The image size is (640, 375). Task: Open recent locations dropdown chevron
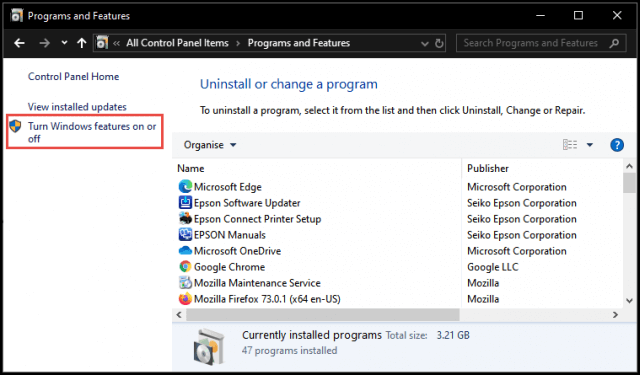tap(64, 42)
